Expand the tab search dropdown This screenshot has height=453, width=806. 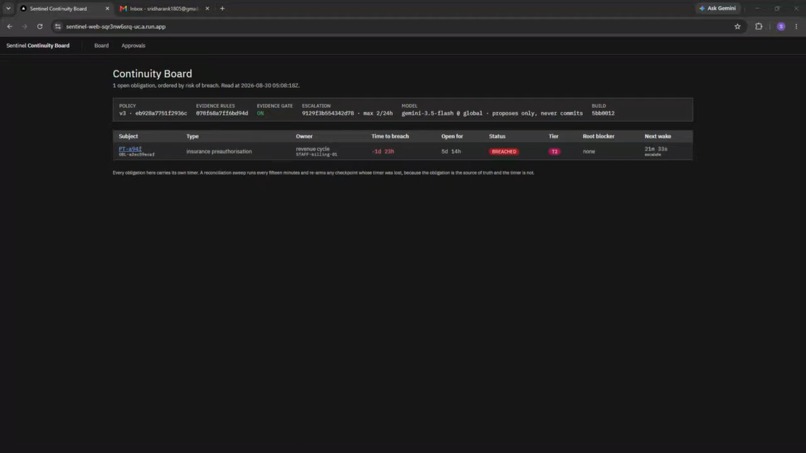(8, 8)
